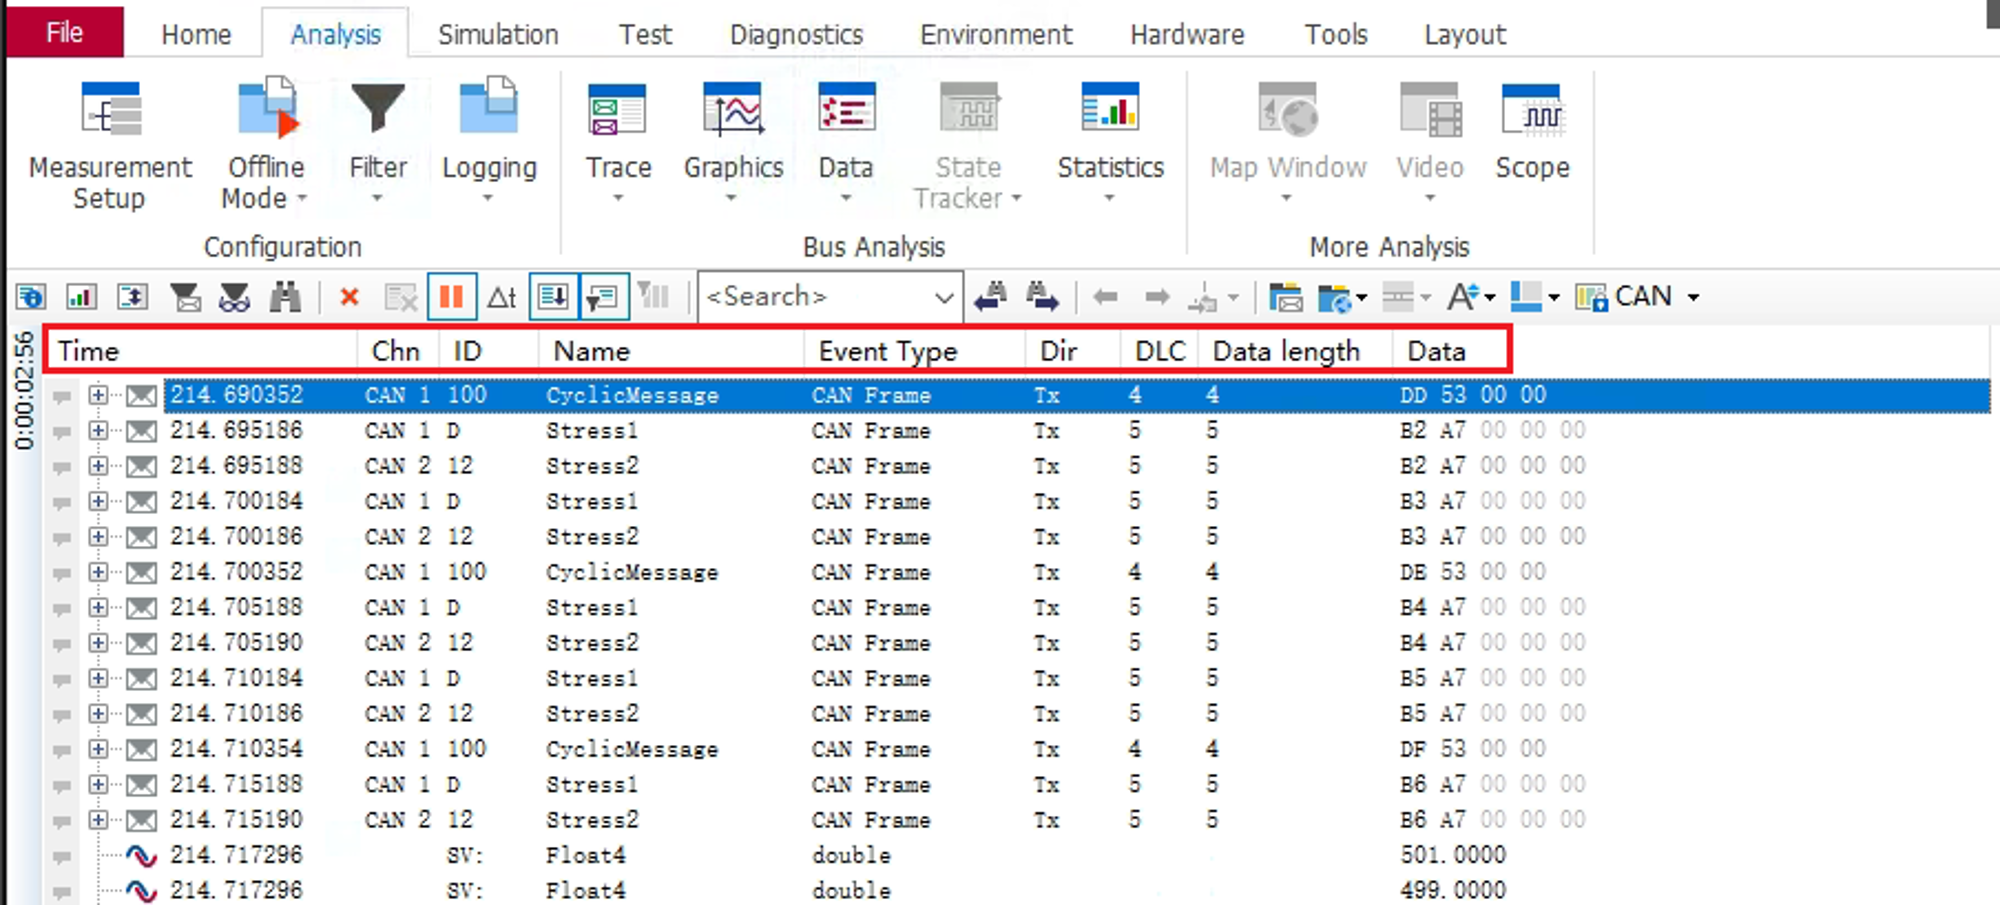Click the search next binoculars arrow

coord(1041,297)
